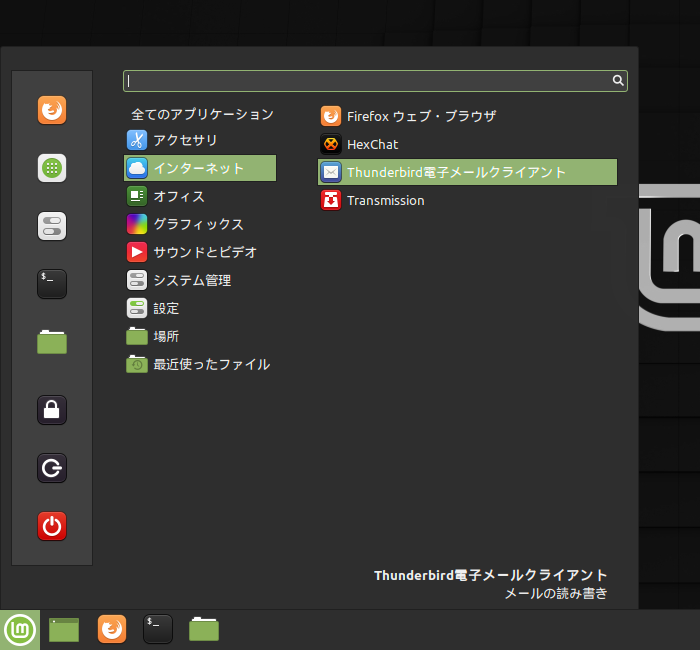Launch Thunderbird電子メールクライアント
This screenshot has height=650, width=700.
coord(467,172)
